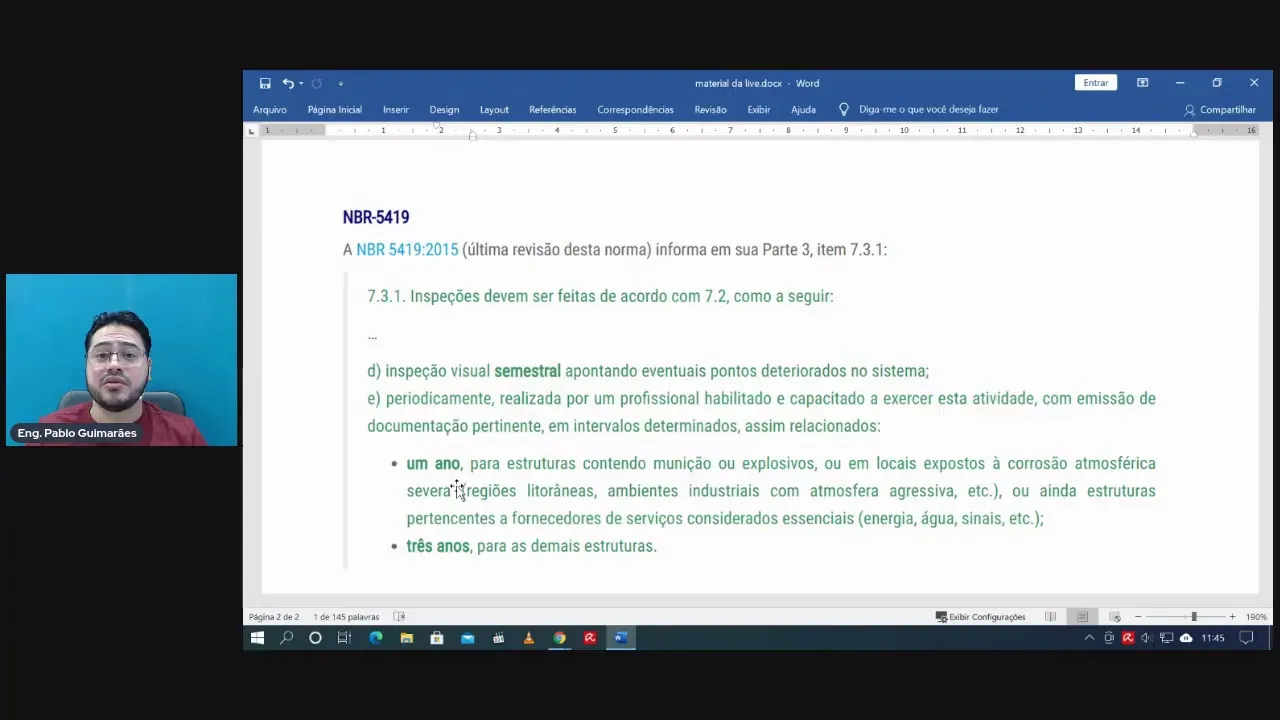
Task: Open the Ajuda tab
Action: click(803, 110)
